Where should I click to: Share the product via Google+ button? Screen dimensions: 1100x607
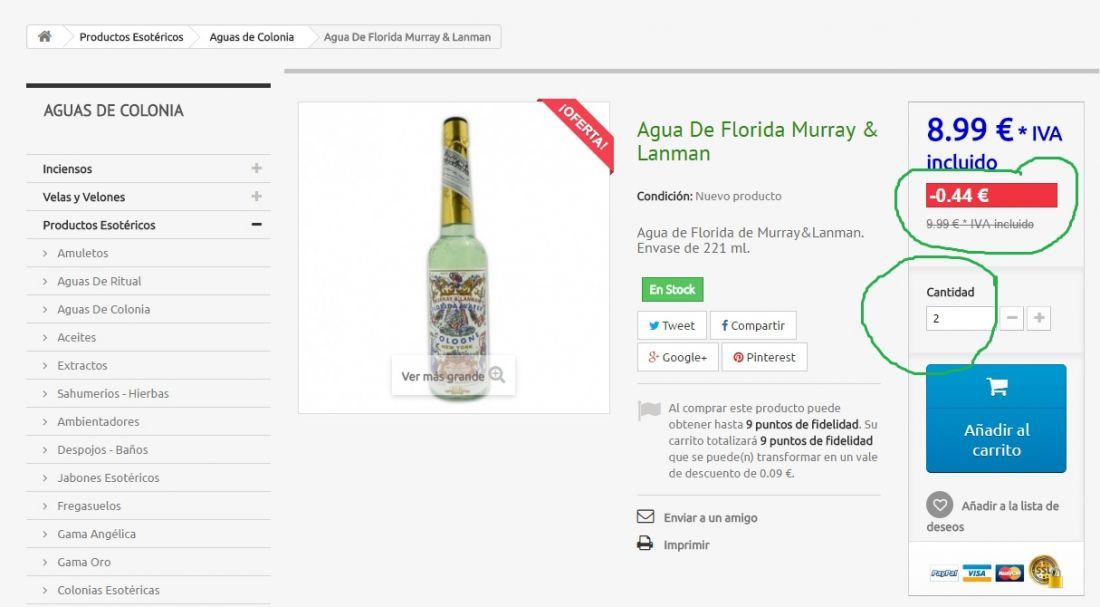(x=678, y=357)
